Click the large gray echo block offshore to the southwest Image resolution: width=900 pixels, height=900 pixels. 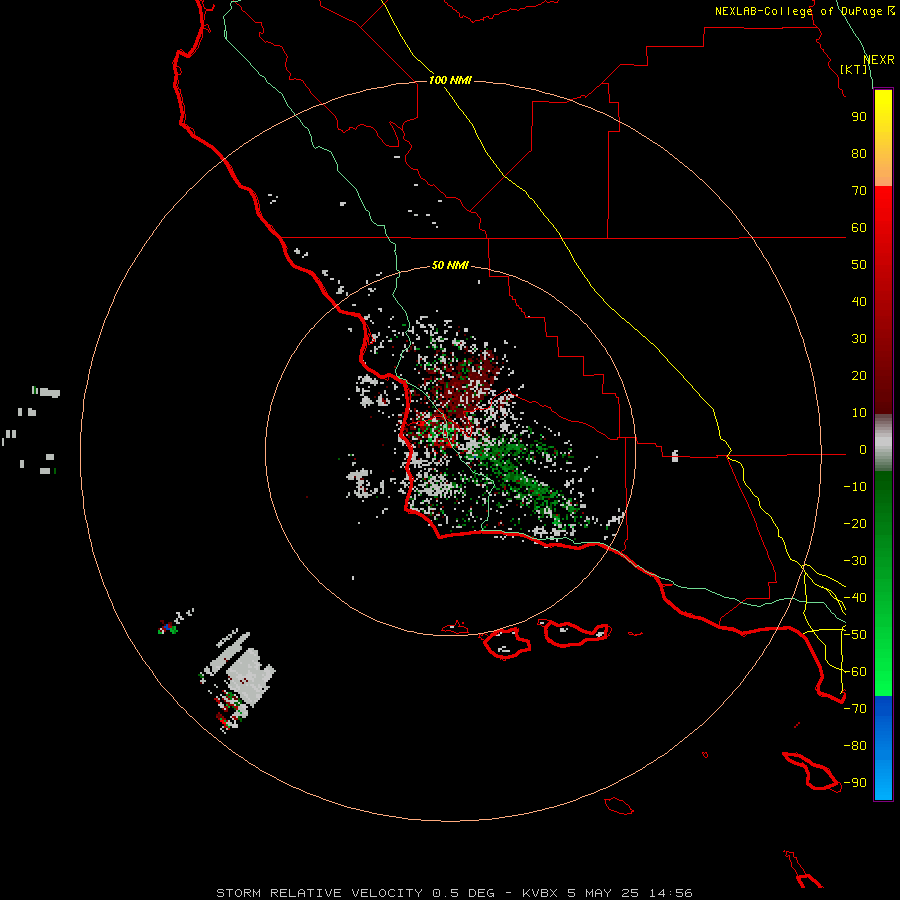coord(250,677)
